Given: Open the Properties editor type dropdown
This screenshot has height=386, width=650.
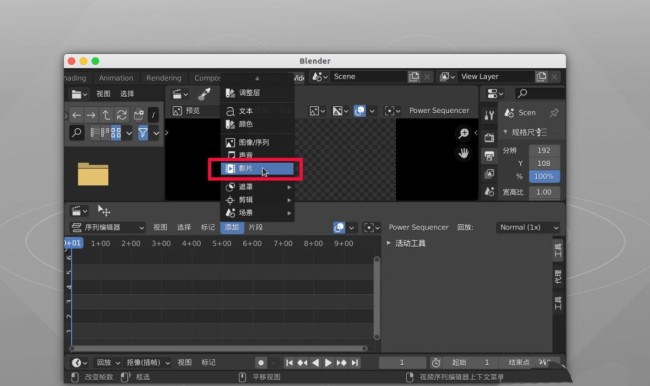Looking at the screenshot, I should 495,94.
